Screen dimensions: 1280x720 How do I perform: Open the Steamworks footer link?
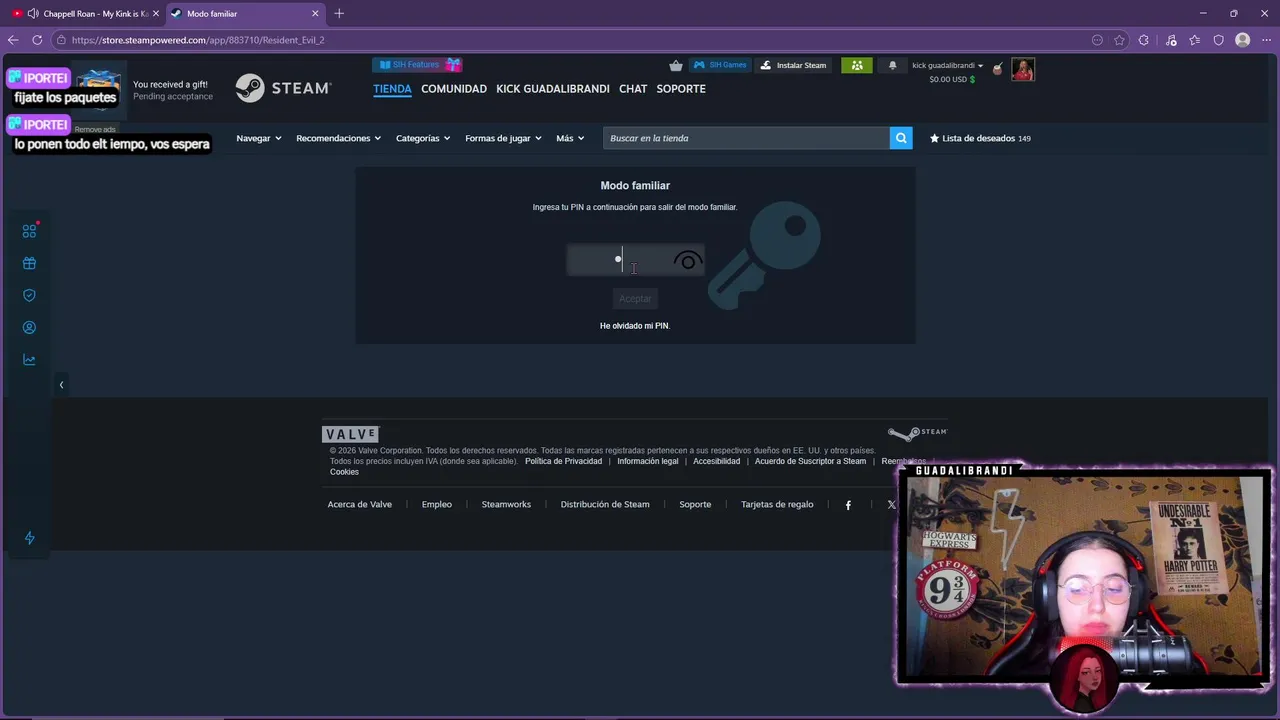tap(506, 505)
